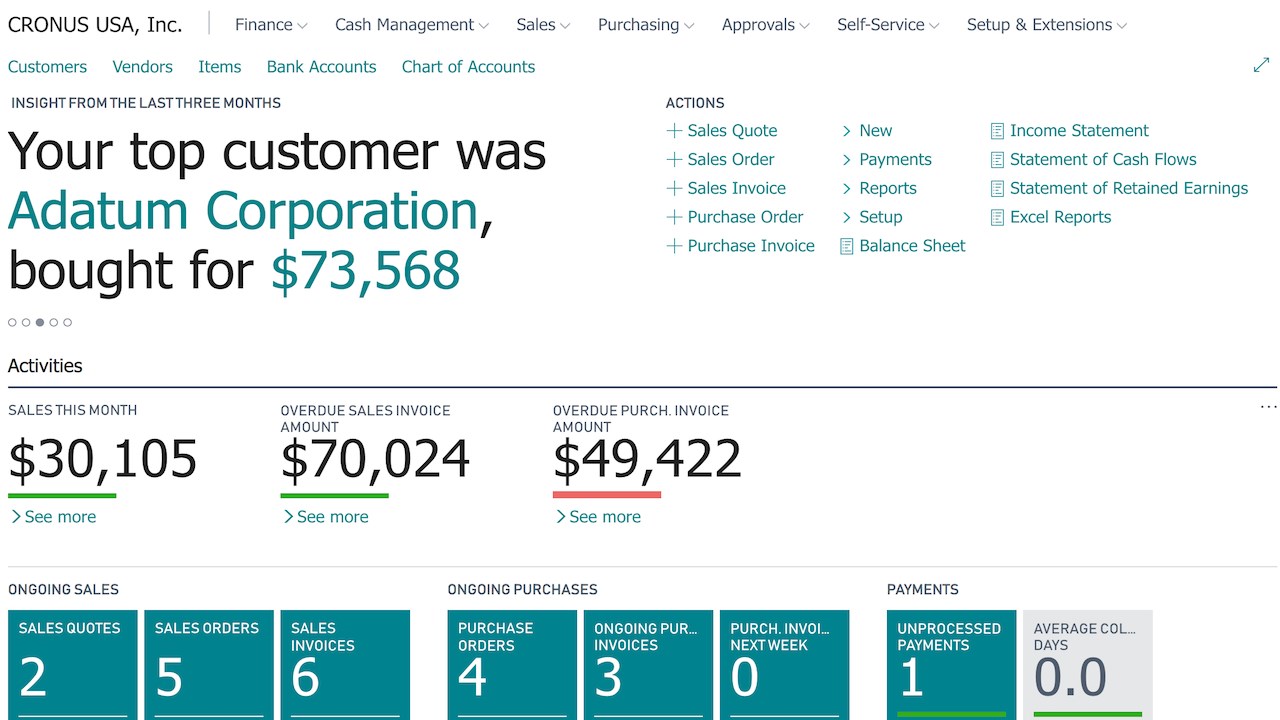Open the Adatum Corporation customer link
Image resolution: width=1280 pixels, height=720 pixels.
point(243,211)
